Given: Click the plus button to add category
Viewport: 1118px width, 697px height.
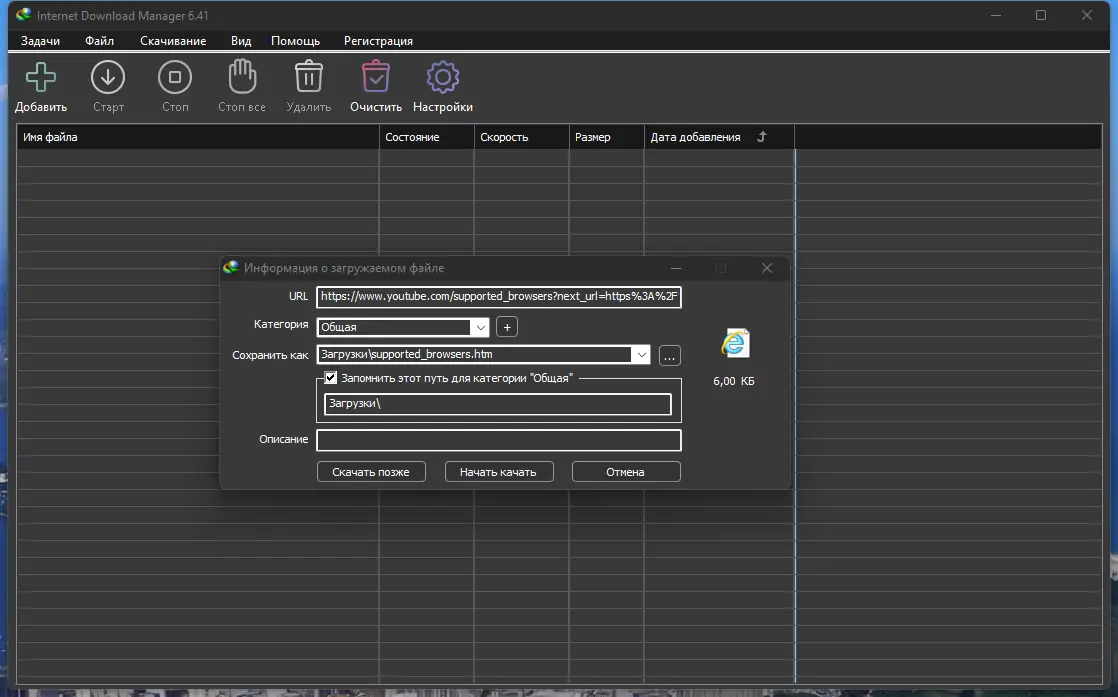Looking at the screenshot, I should point(507,327).
